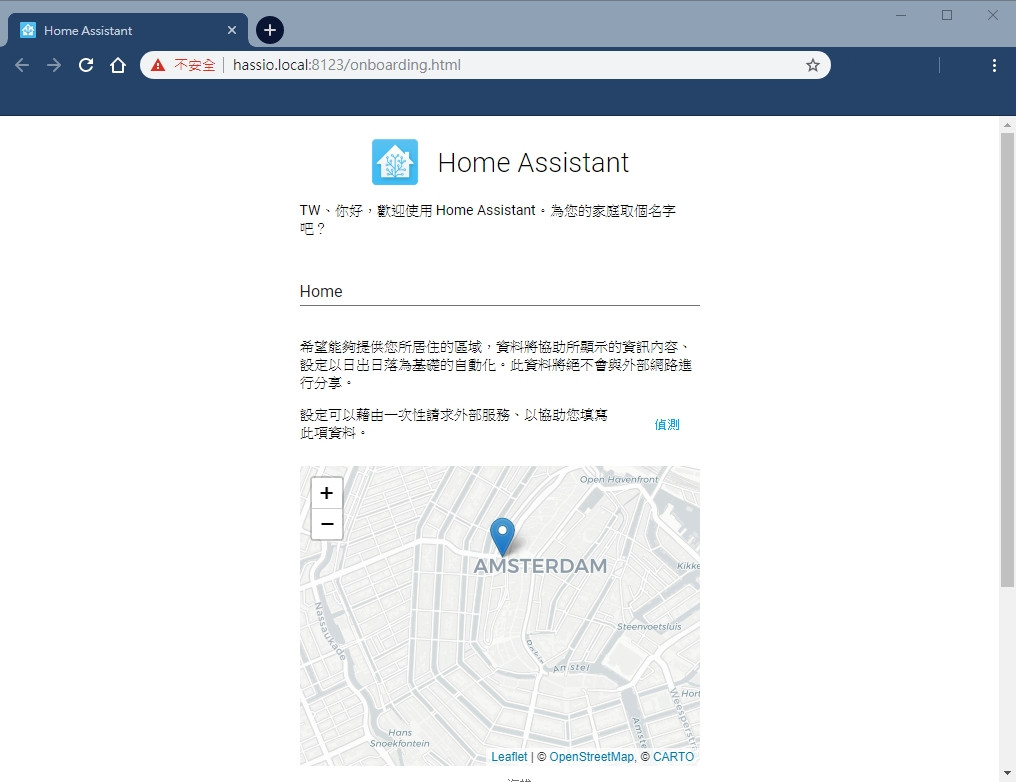Go back with the browser back arrow
The height and width of the screenshot is (782, 1016).
(x=22, y=65)
